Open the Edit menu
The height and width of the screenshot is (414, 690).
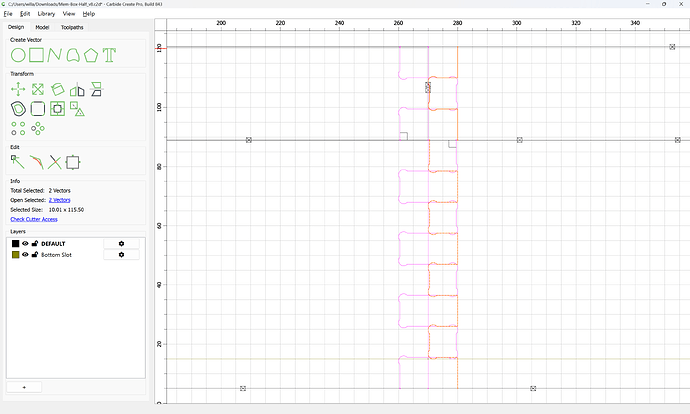(x=25, y=14)
